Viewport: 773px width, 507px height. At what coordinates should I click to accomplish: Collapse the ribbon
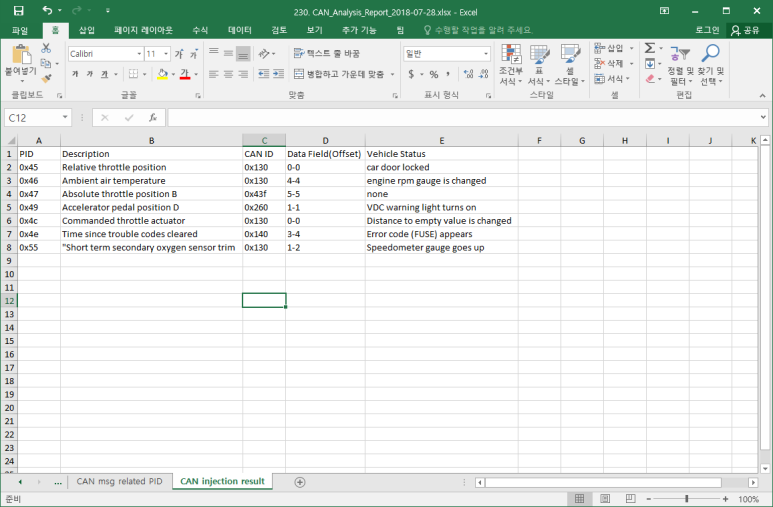pyautogui.click(x=762, y=96)
